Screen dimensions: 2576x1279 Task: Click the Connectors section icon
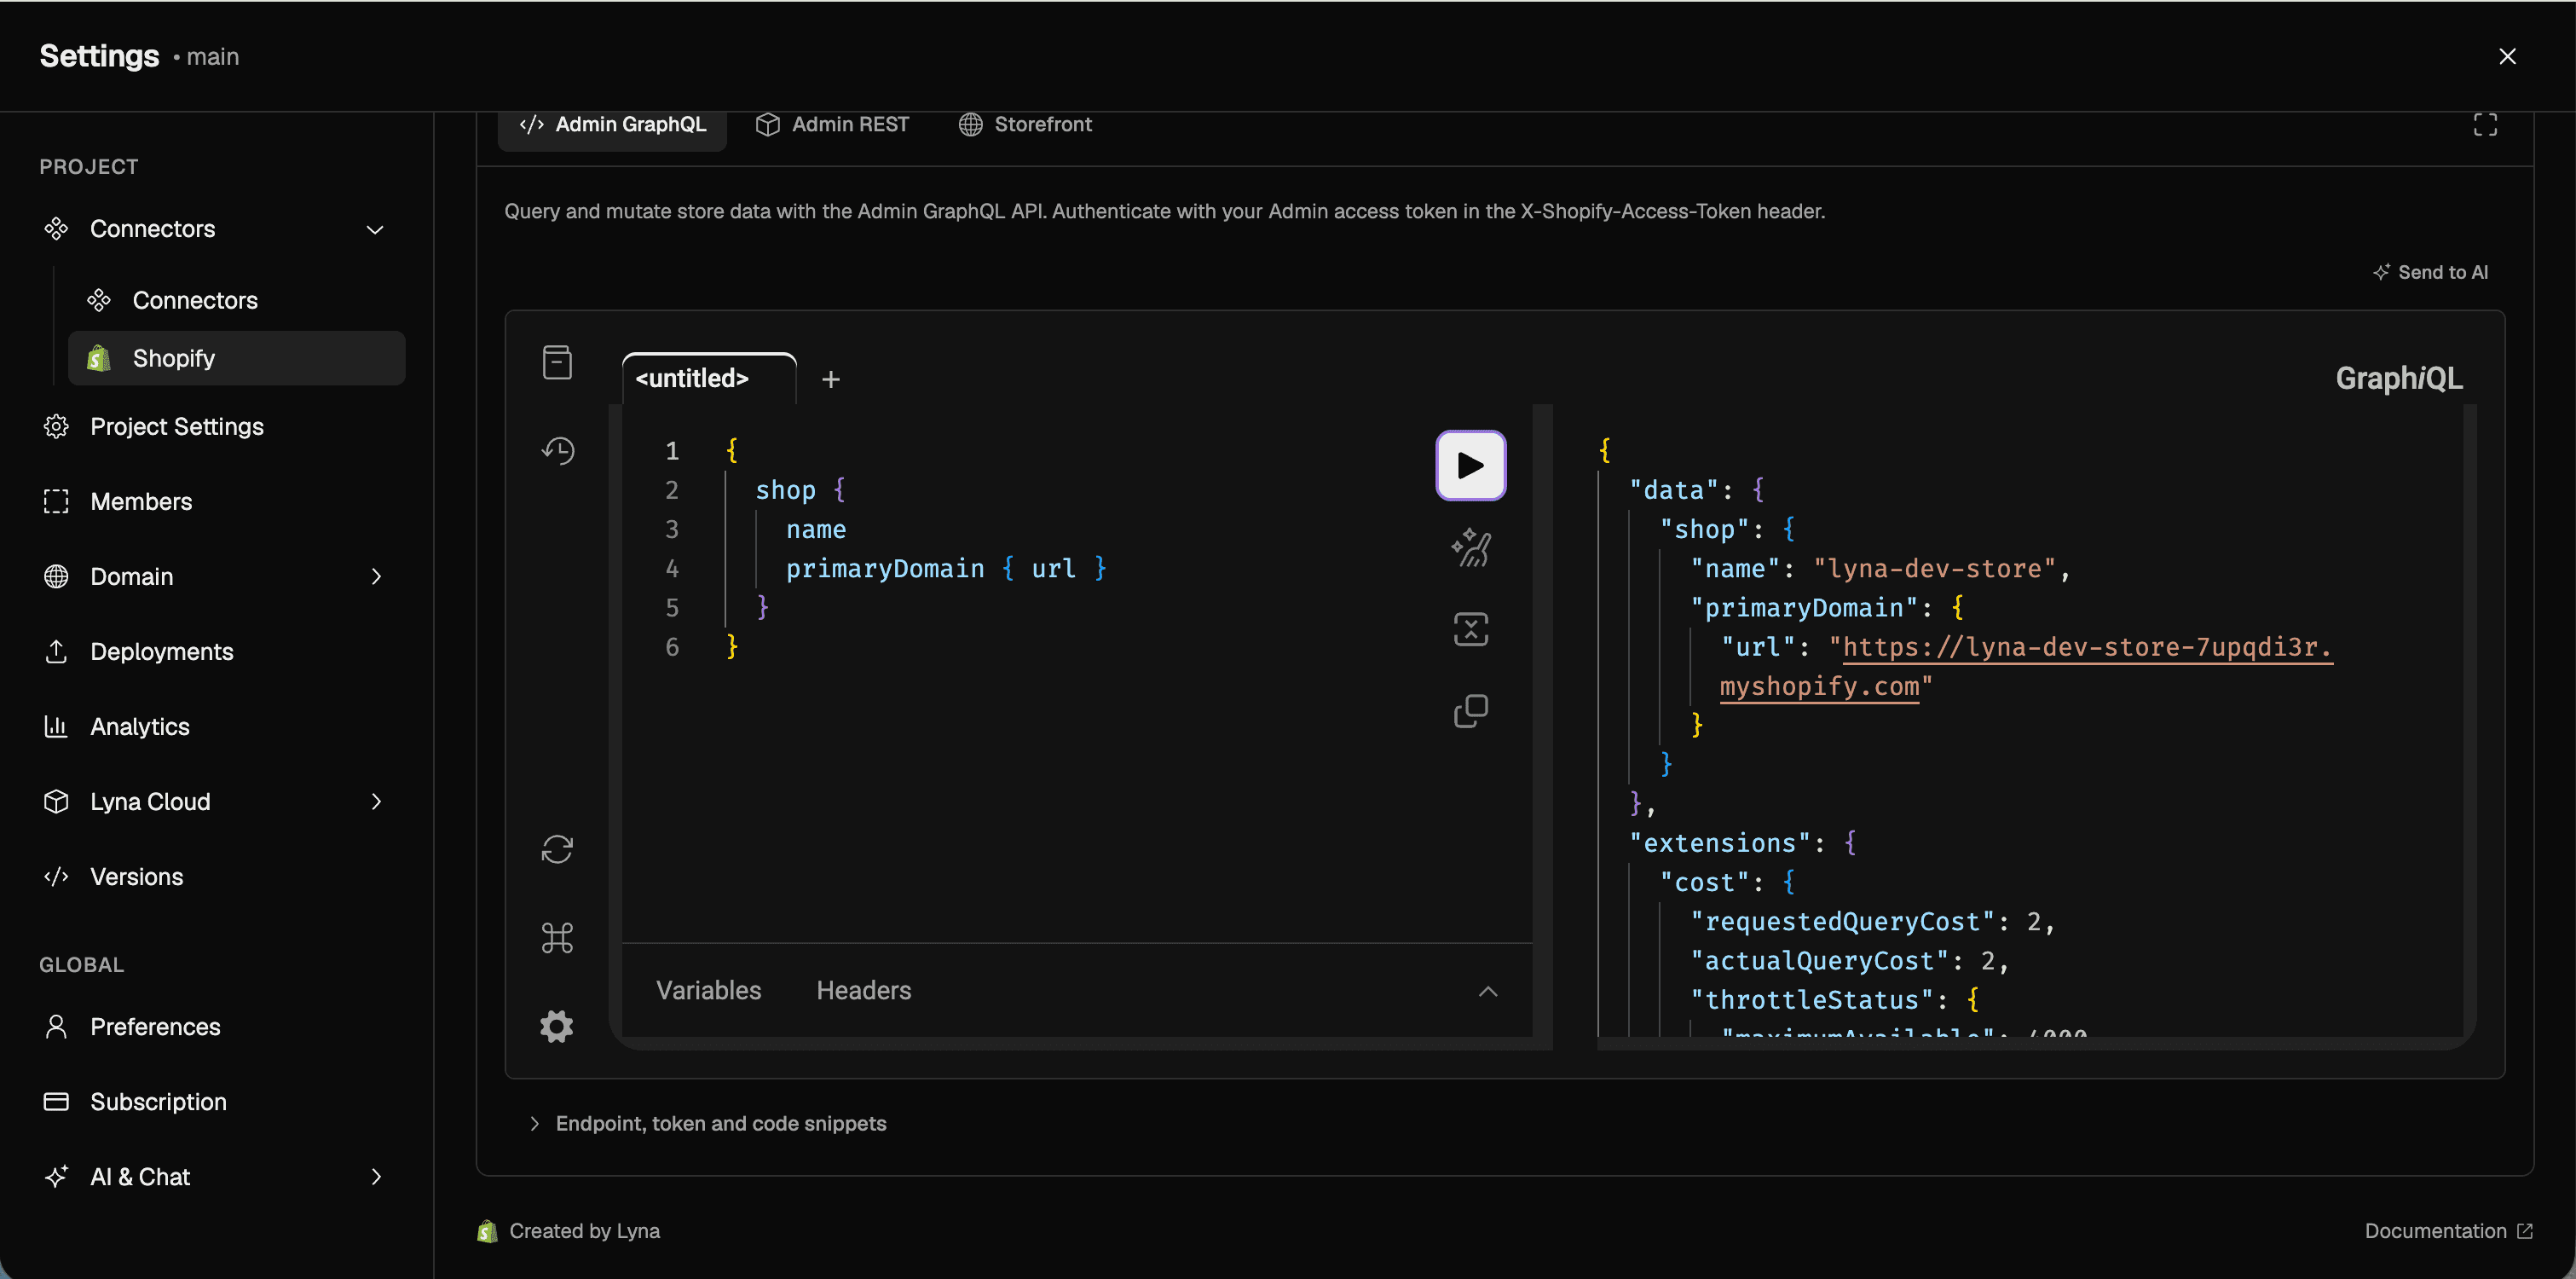pyautogui.click(x=56, y=229)
